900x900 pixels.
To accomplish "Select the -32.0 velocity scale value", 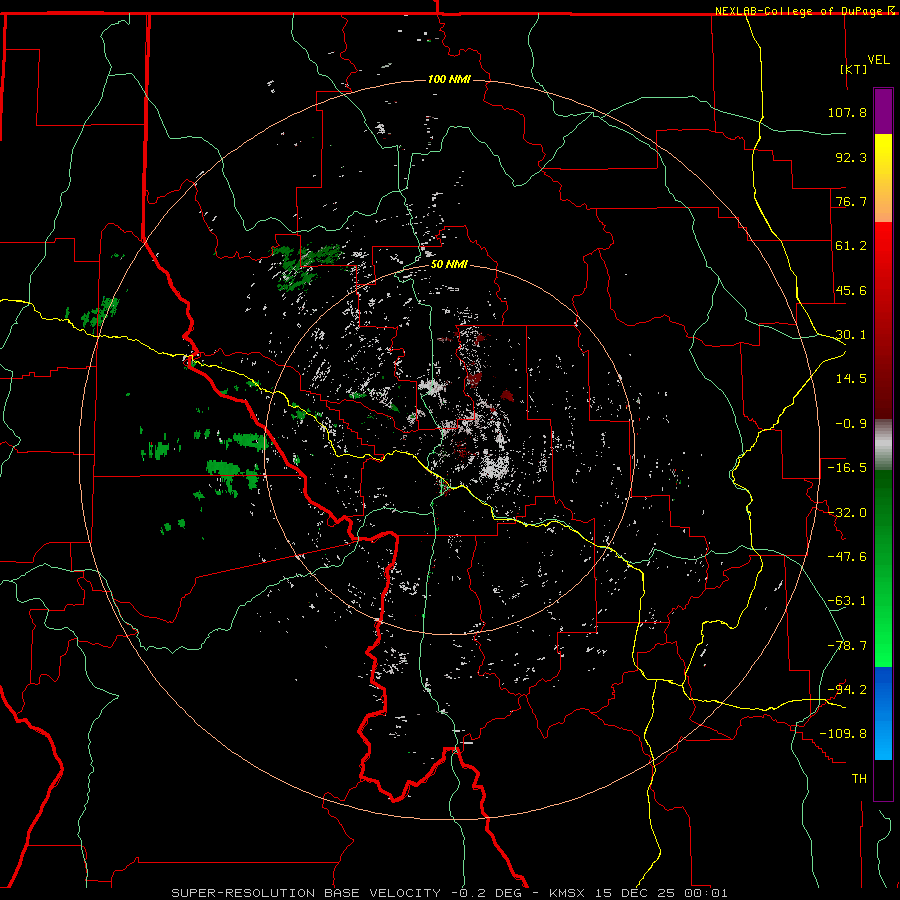I will (847, 513).
